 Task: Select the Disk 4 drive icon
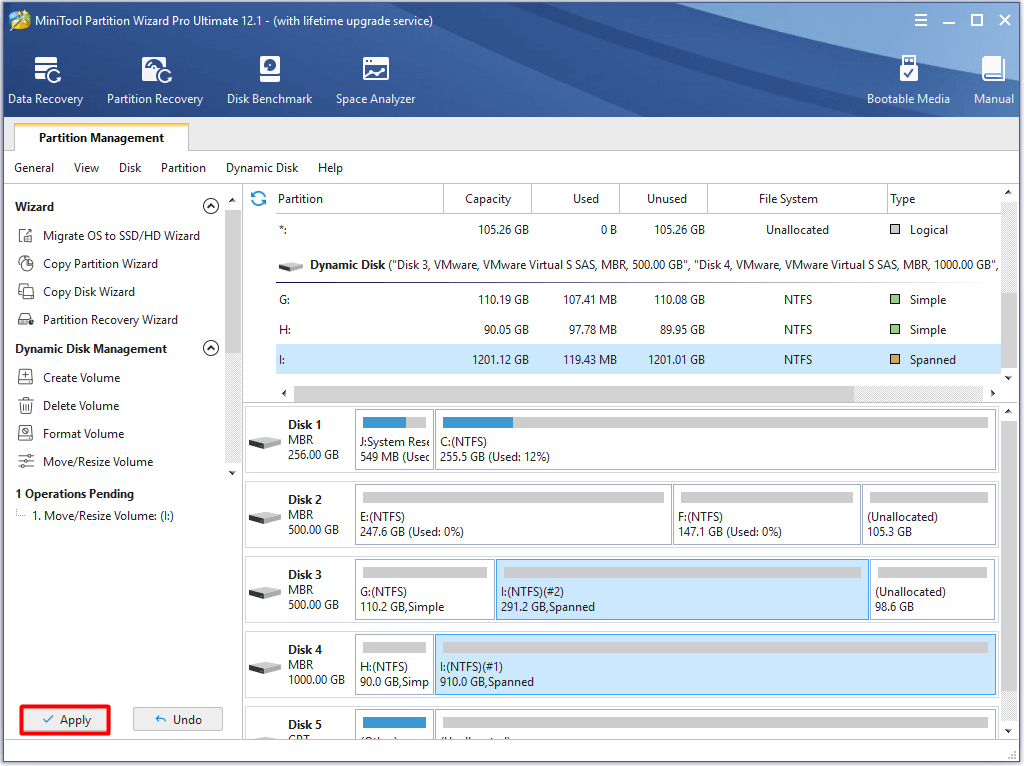[265, 668]
